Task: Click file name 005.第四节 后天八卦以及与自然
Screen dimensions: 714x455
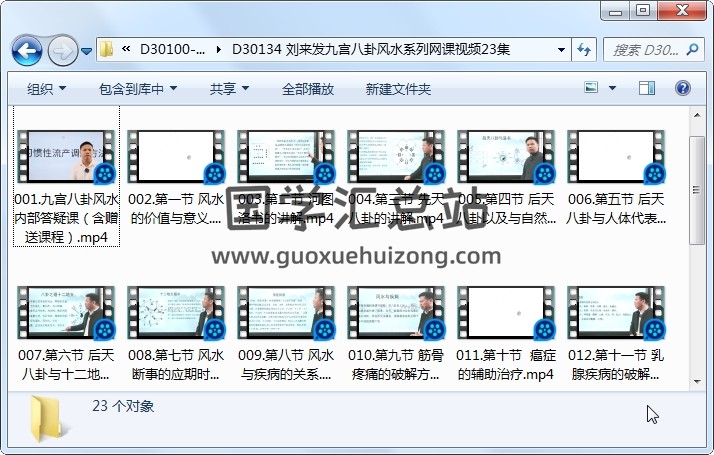Action: point(506,209)
